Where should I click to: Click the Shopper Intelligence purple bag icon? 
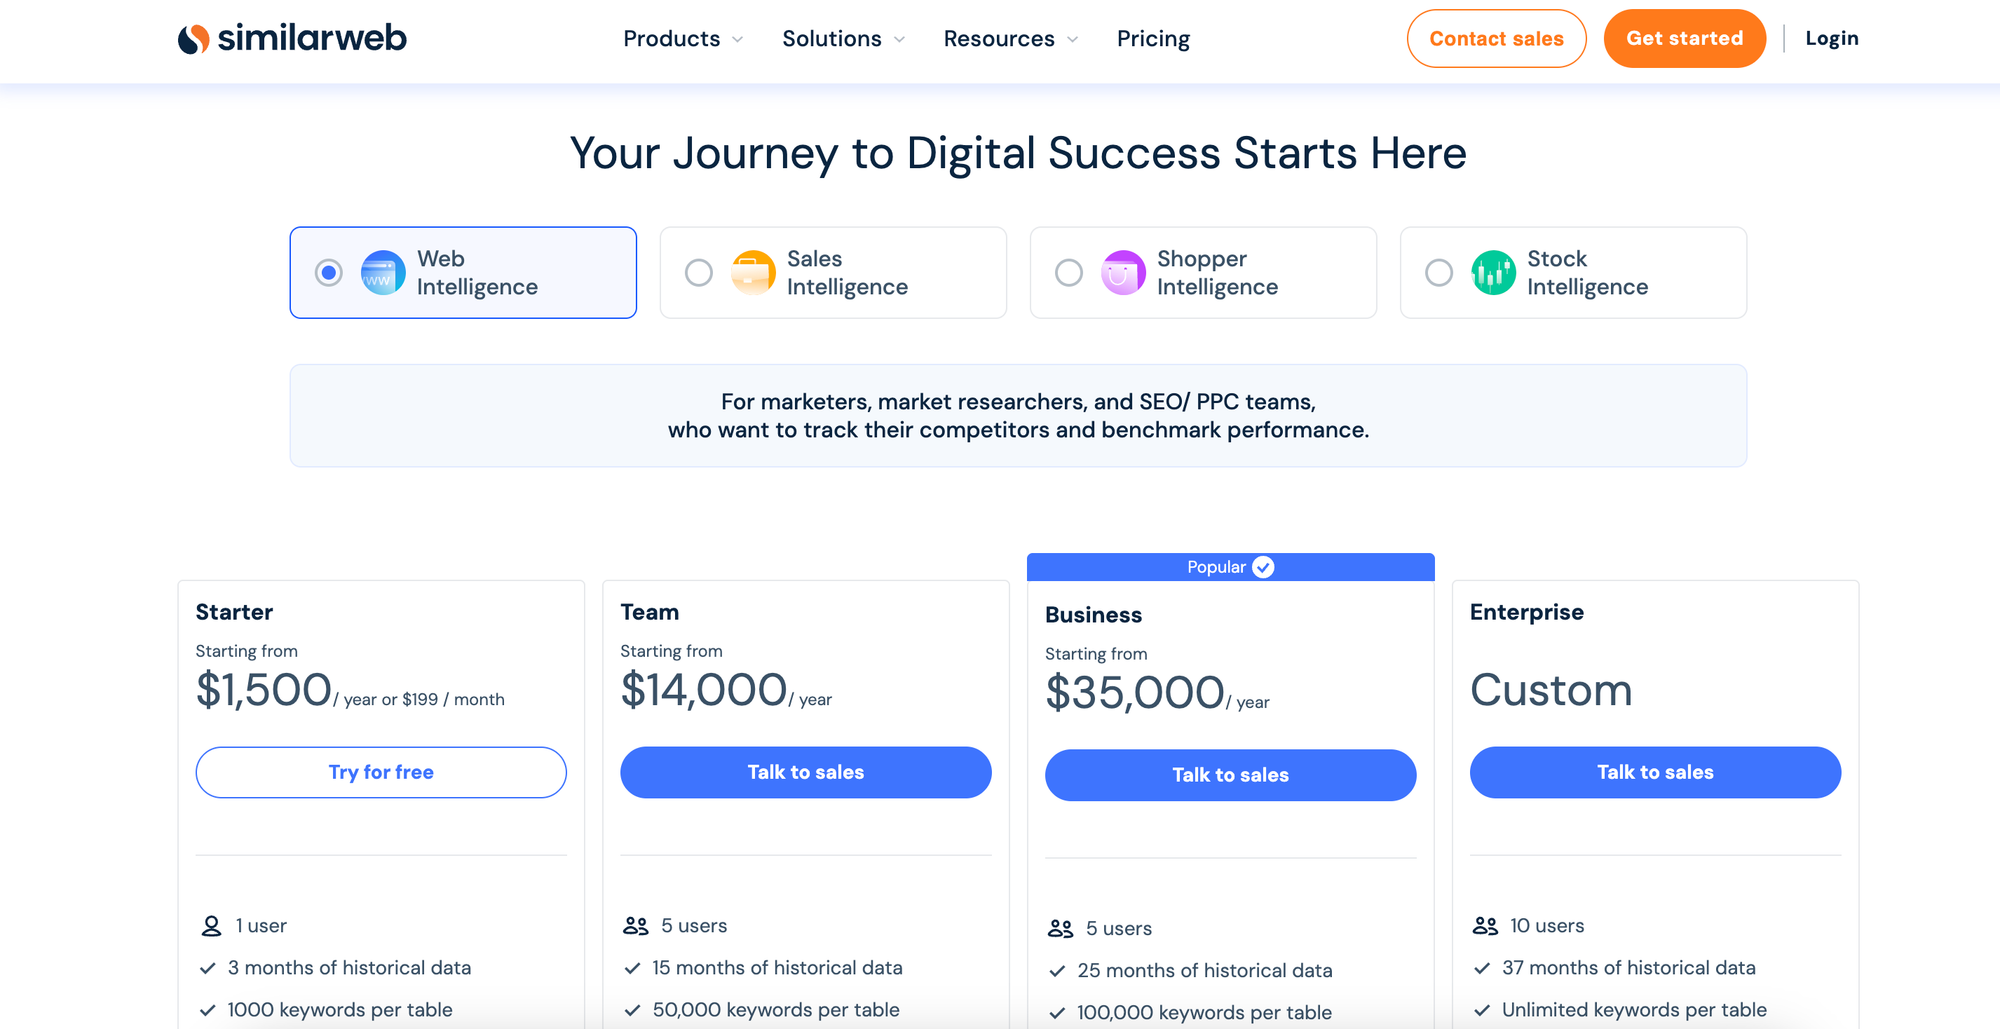(x=1123, y=273)
